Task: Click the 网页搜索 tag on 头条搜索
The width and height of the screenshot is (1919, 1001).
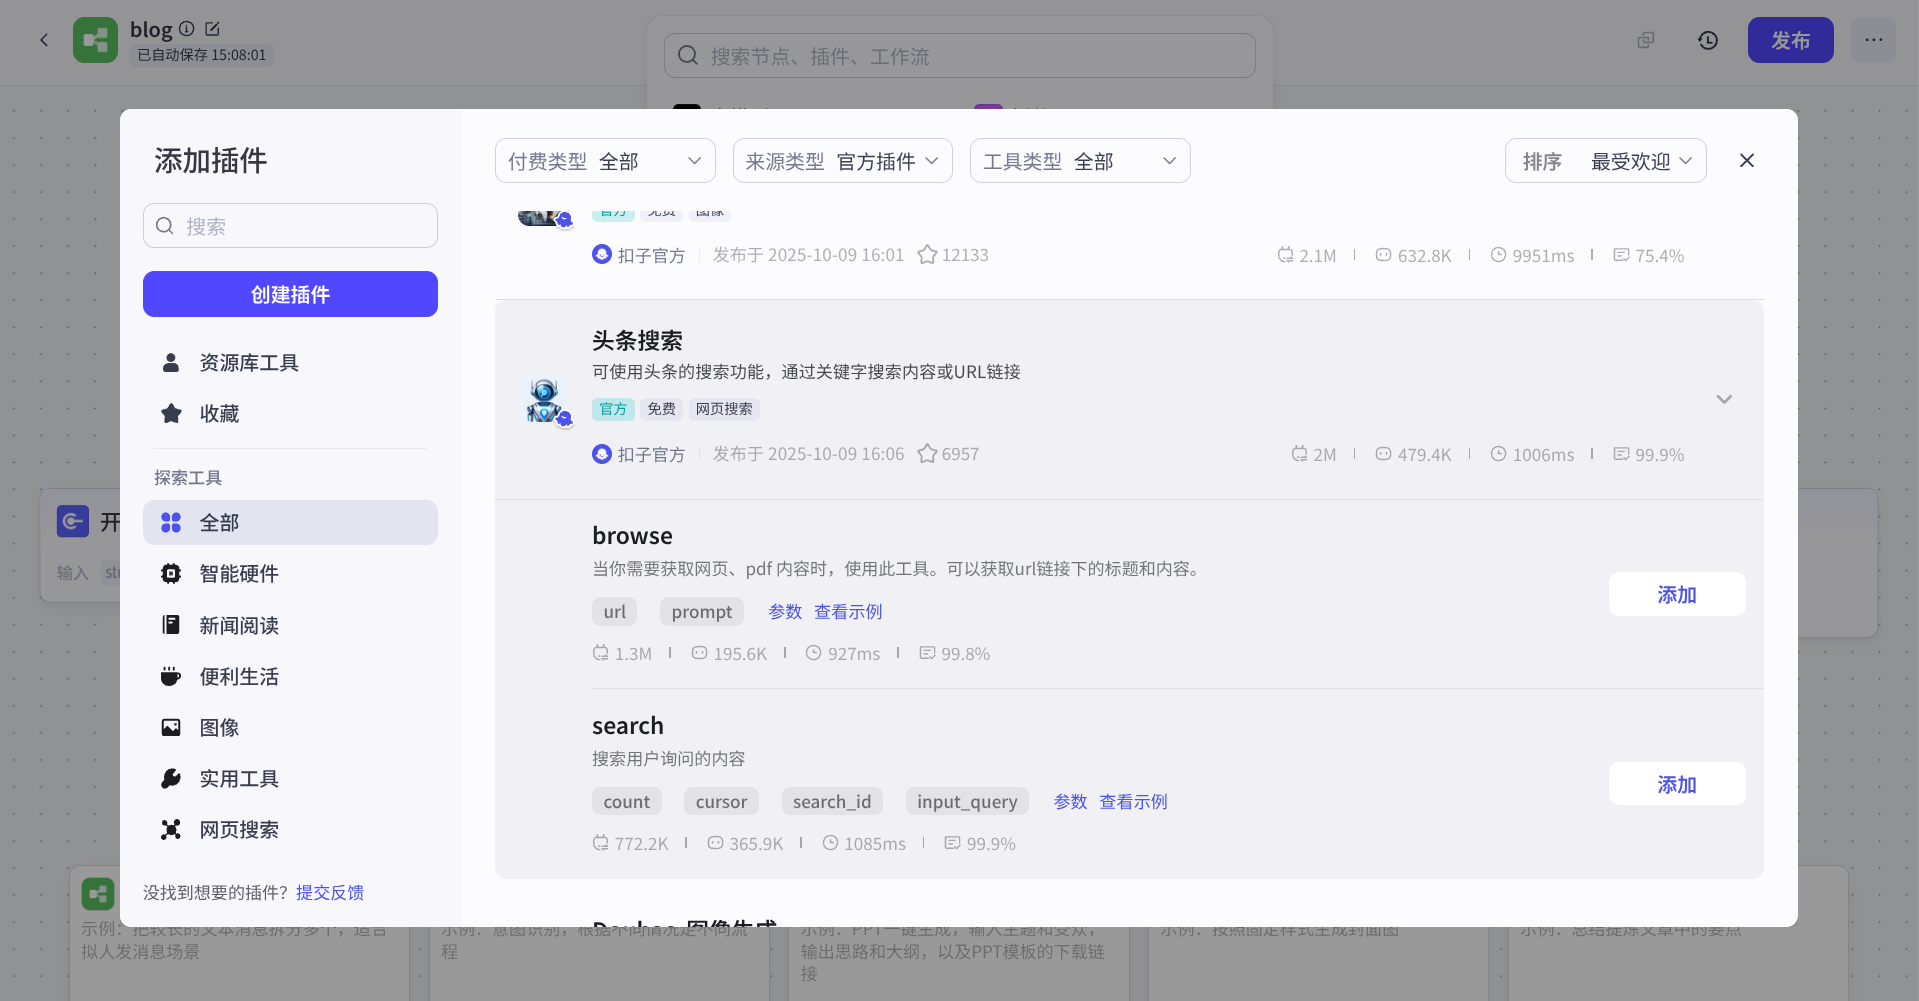Action: click(x=724, y=409)
